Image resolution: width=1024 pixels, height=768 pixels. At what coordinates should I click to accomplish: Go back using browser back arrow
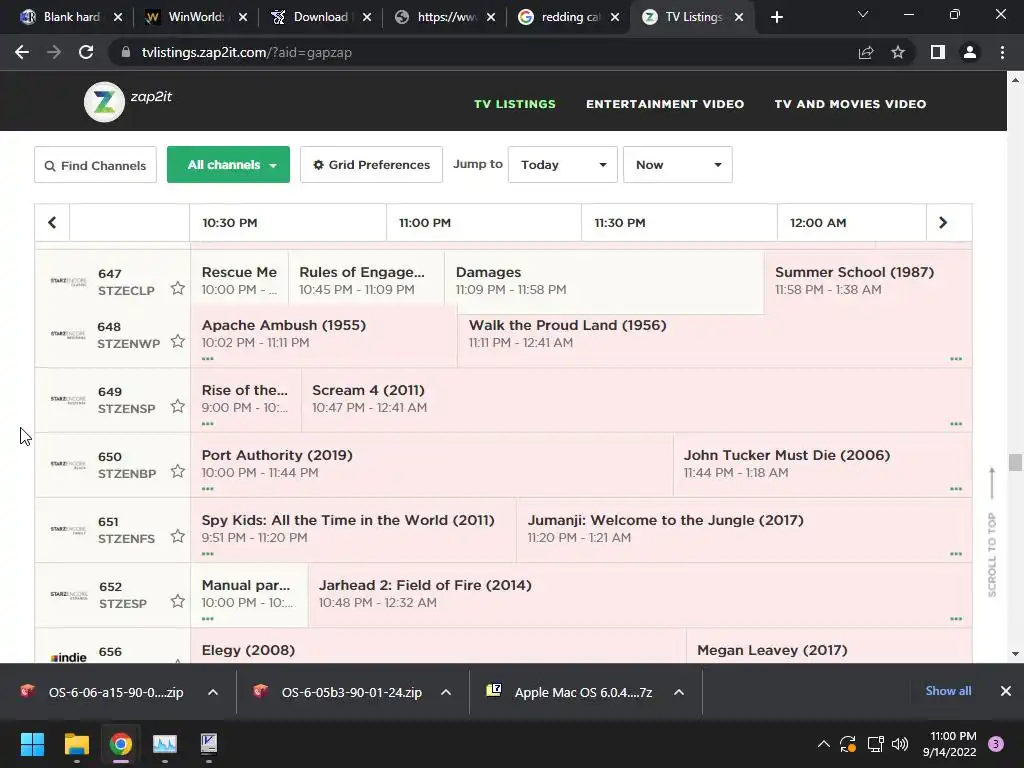point(22,52)
